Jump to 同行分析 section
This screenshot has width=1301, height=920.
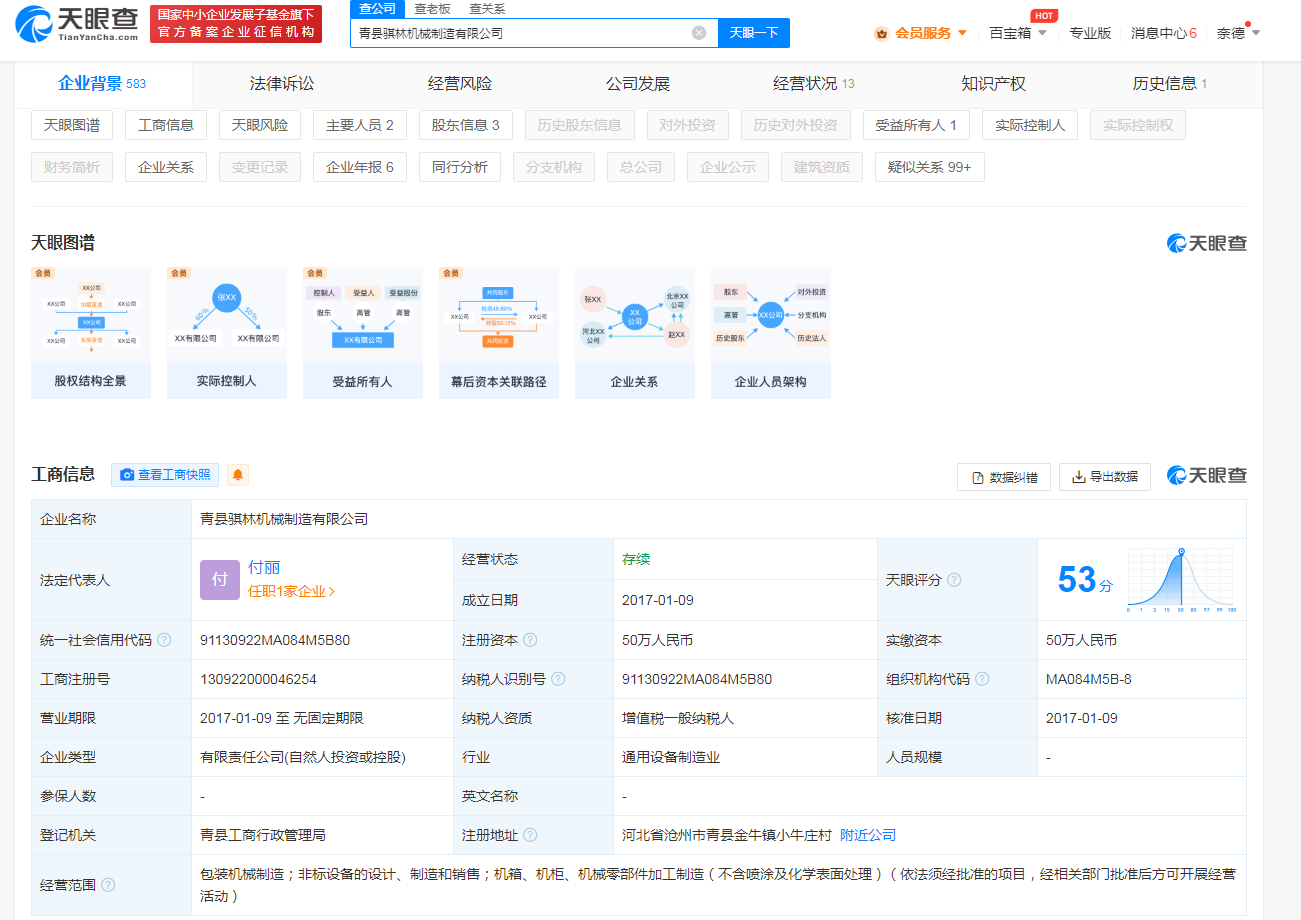tap(460, 167)
